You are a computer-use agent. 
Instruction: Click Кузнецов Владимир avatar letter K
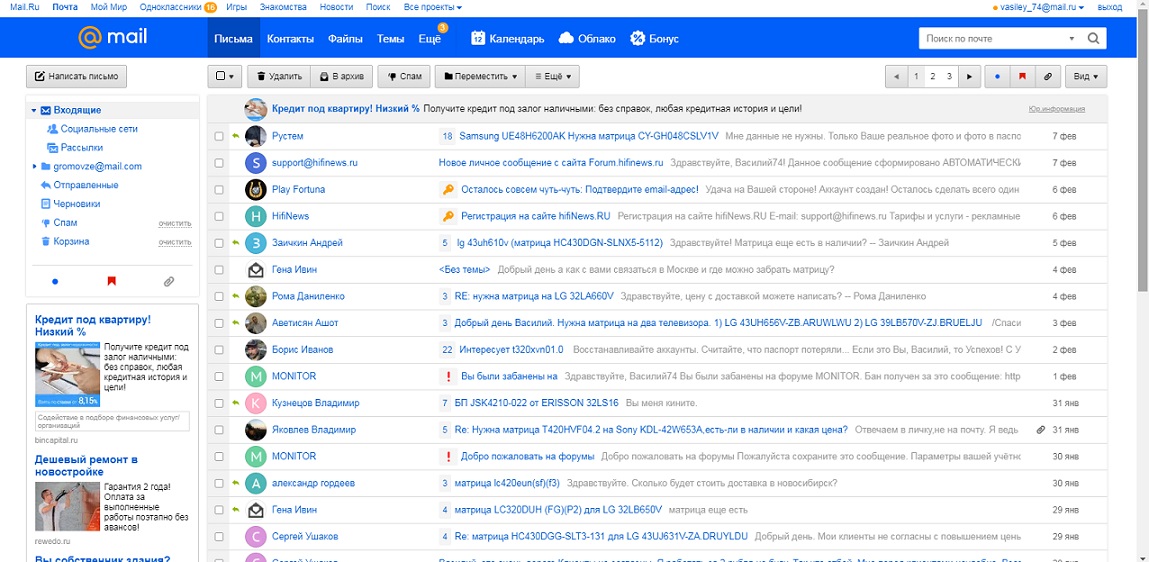click(256, 403)
